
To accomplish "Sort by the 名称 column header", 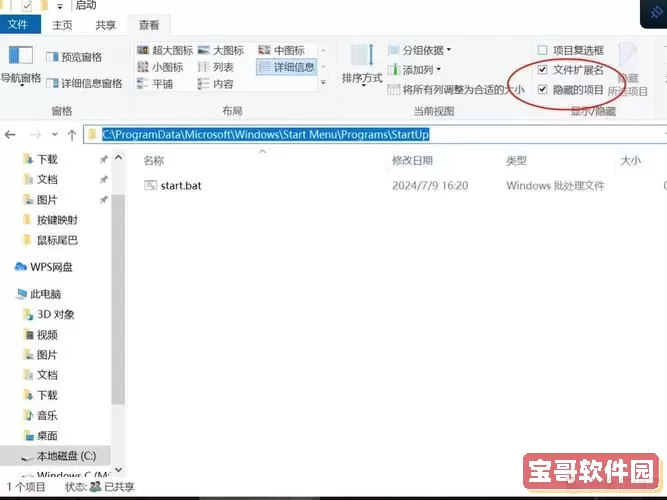I will pos(154,160).
